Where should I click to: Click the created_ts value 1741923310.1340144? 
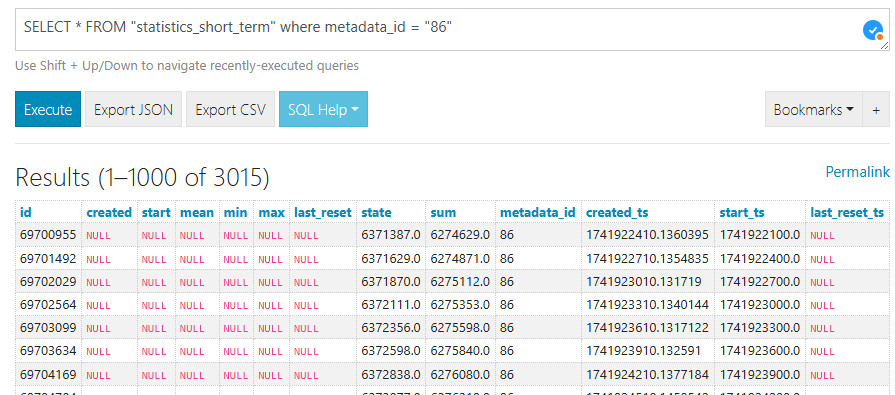(x=647, y=305)
